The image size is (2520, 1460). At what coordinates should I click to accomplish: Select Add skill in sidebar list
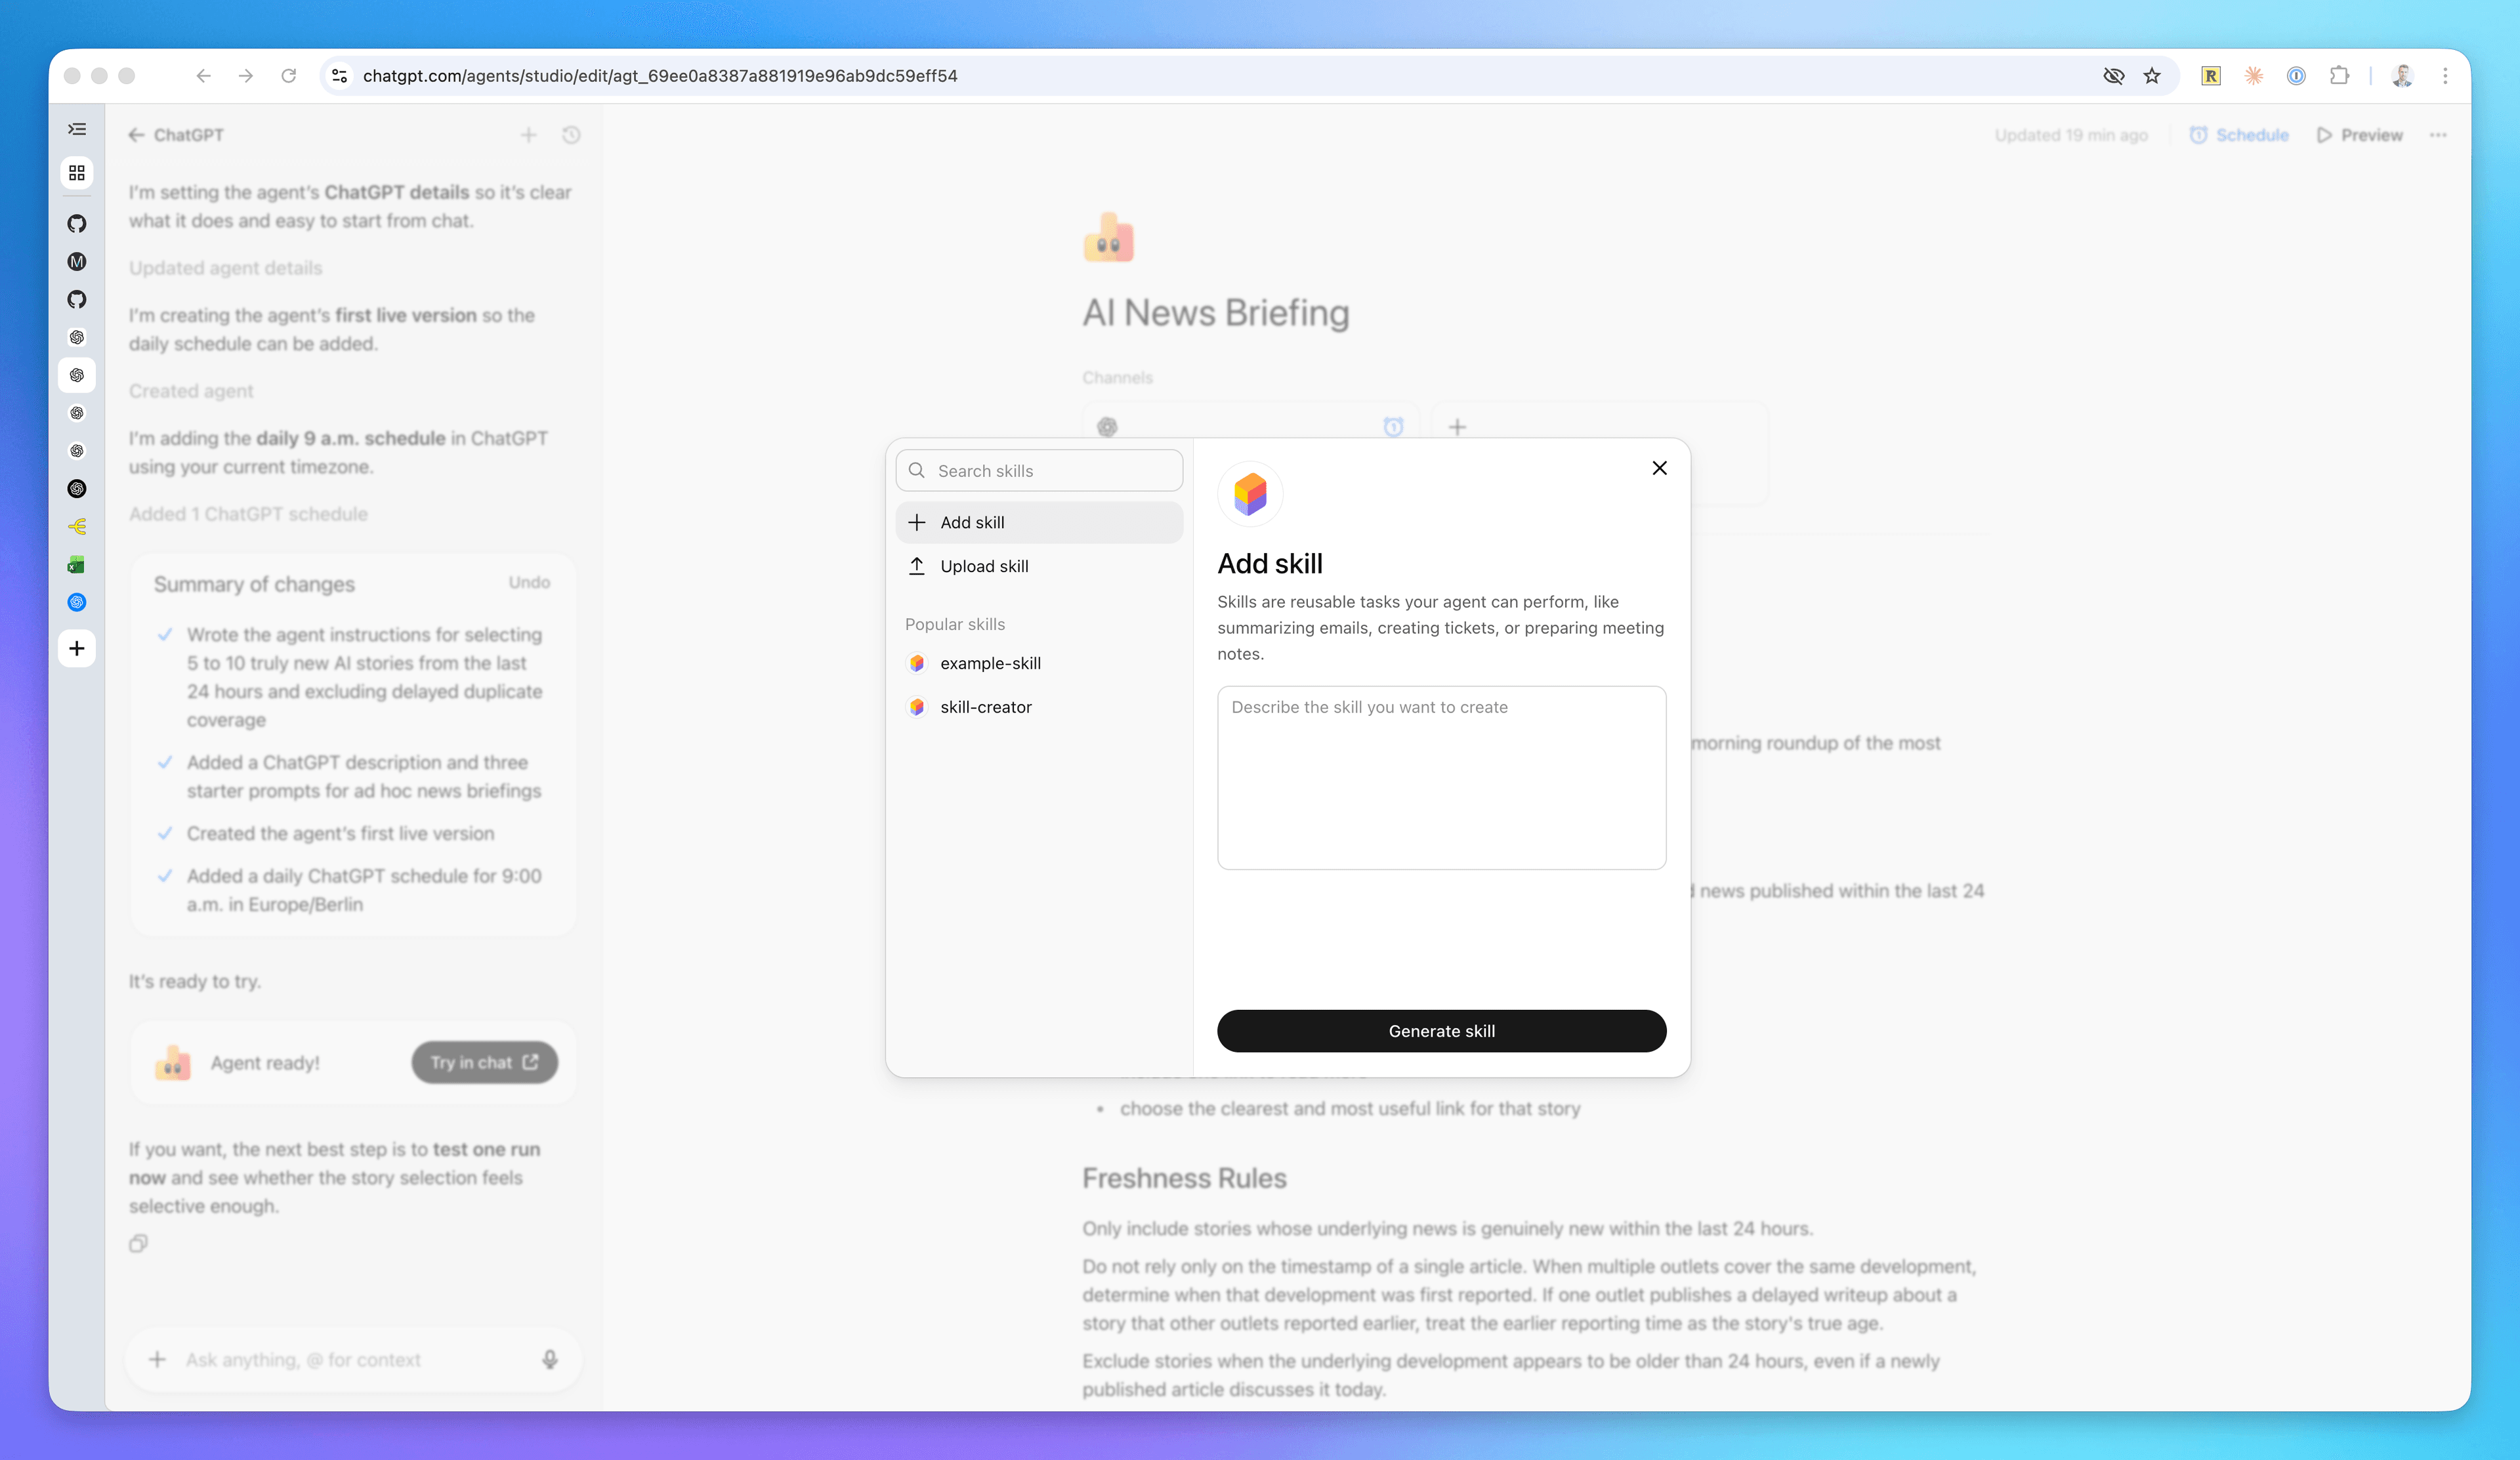[x=972, y=522]
